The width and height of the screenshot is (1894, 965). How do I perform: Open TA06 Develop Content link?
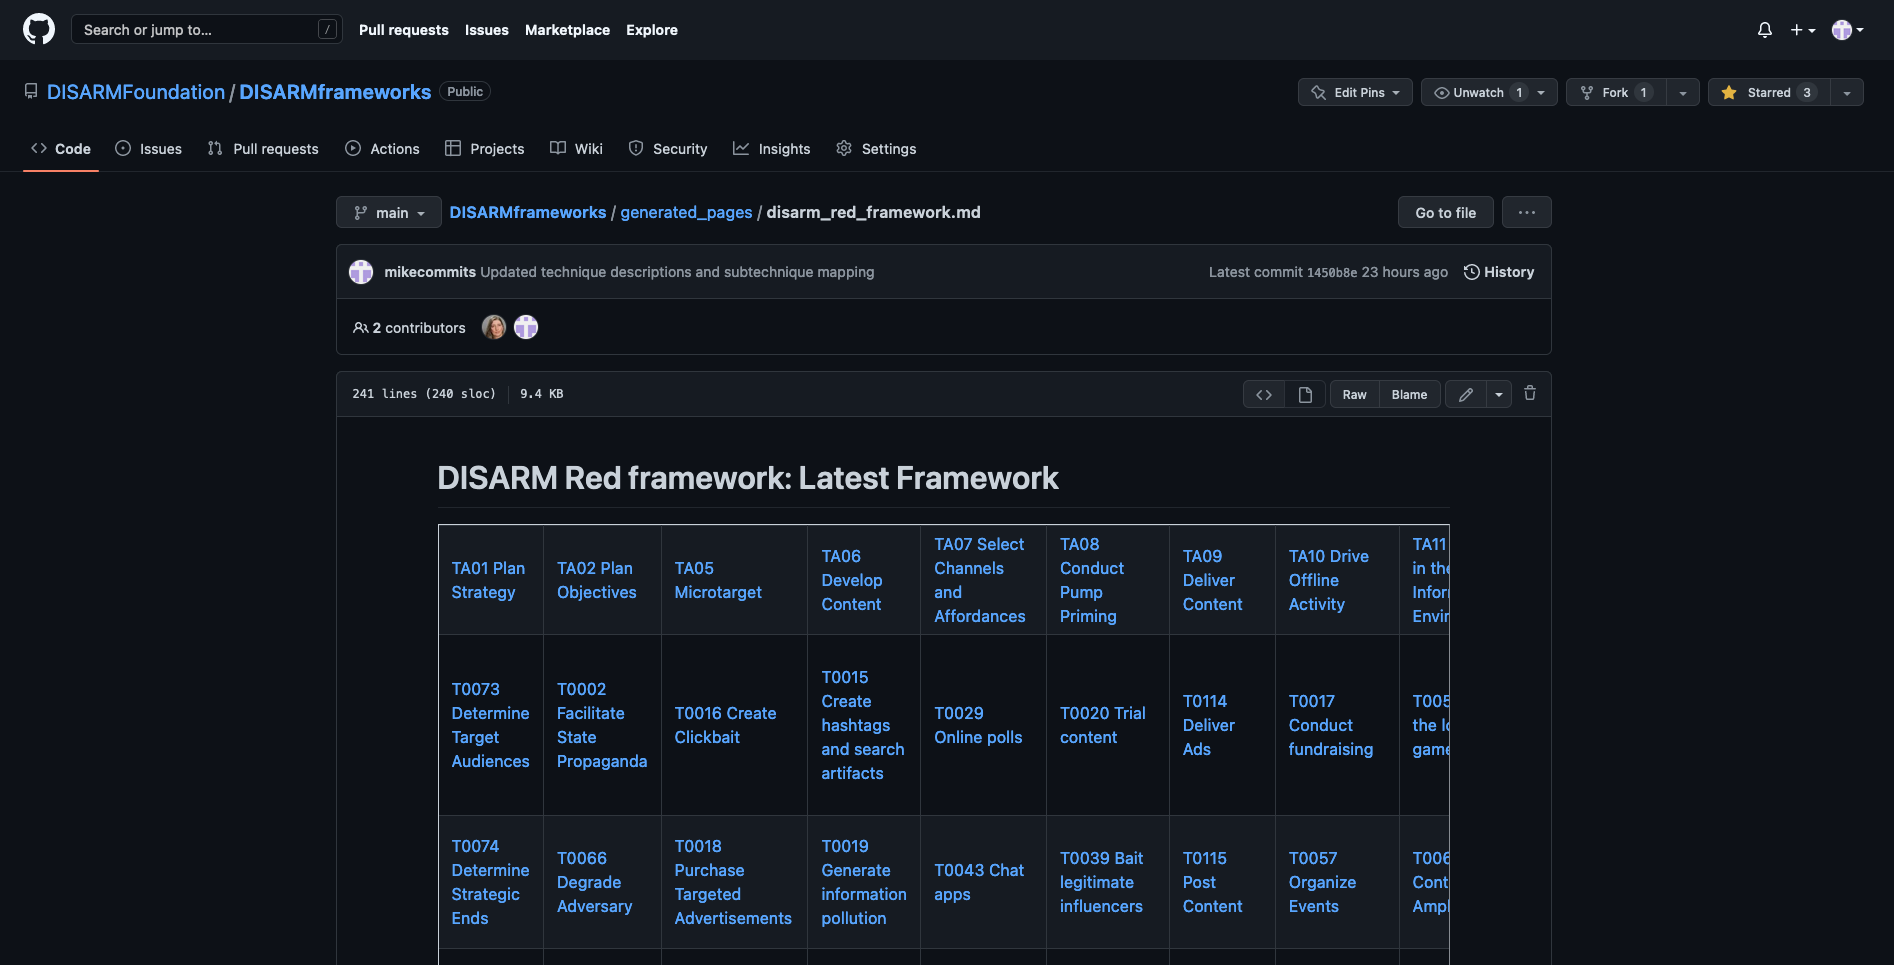852,580
